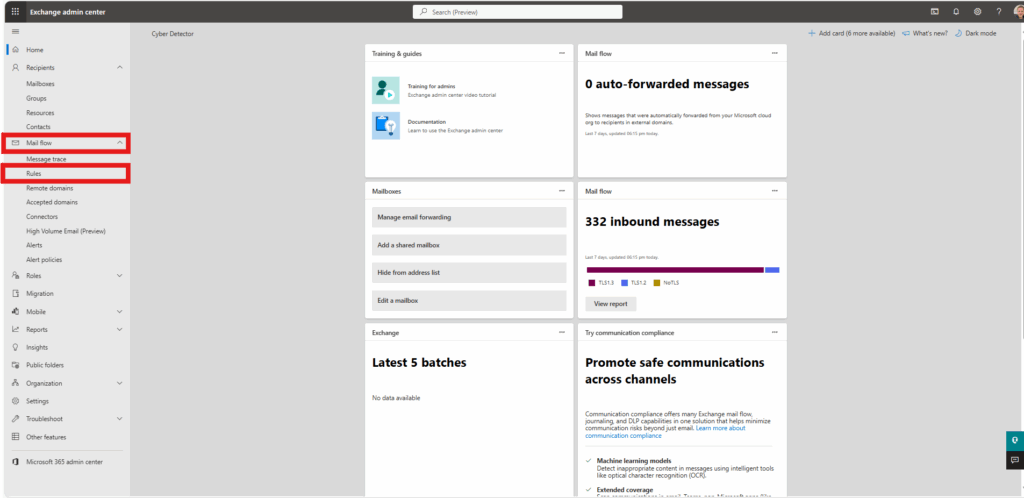The width and height of the screenshot is (1024, 498).
Task: Open What's new?
Action: (925, 33)
